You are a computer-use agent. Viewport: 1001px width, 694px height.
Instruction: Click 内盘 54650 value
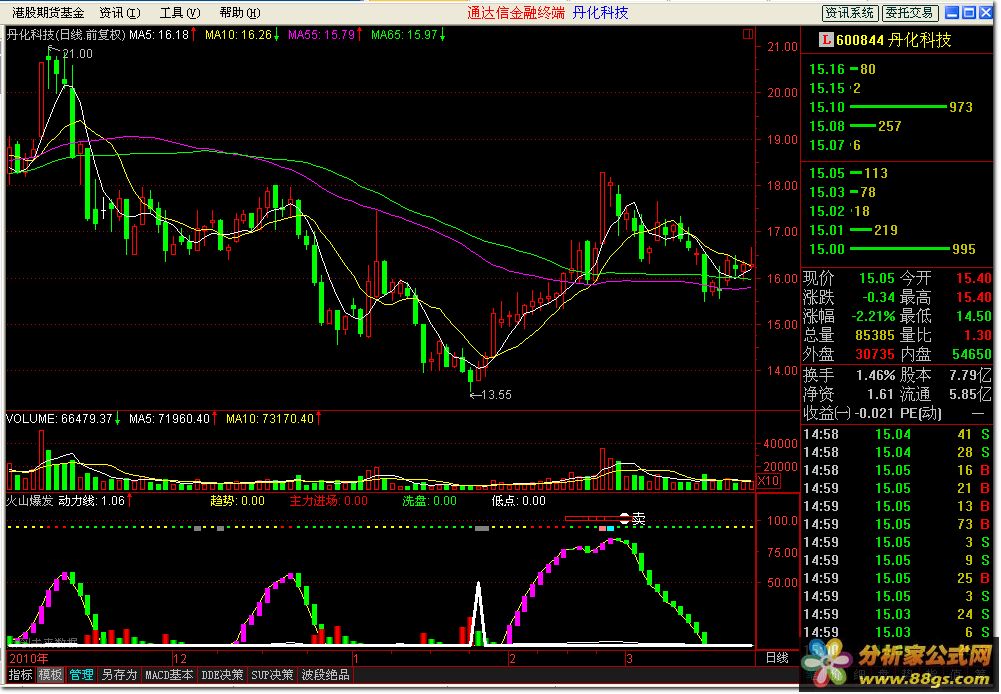tap(972, 354)
